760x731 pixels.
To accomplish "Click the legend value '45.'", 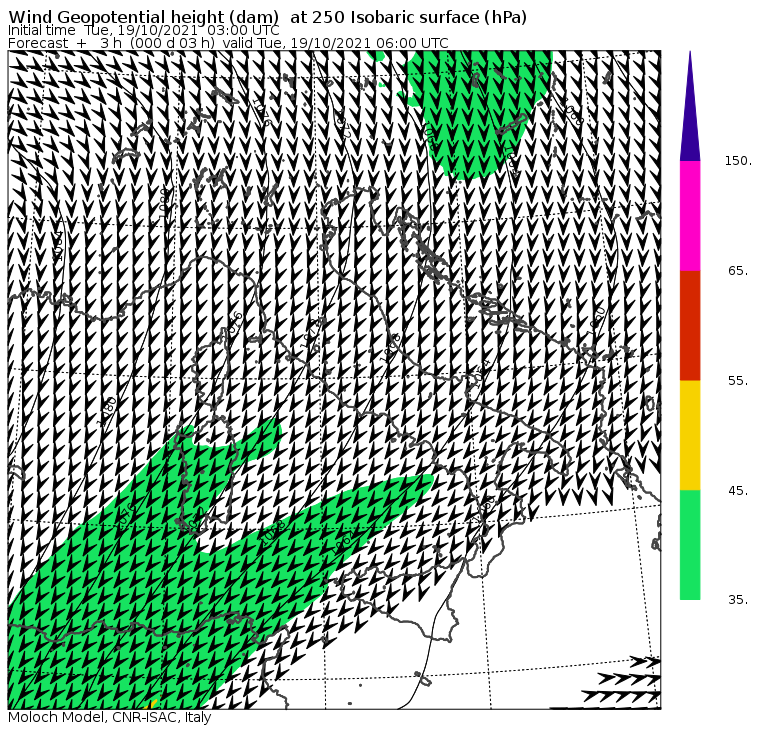I will pyautogui.click(x=739, y=491).
